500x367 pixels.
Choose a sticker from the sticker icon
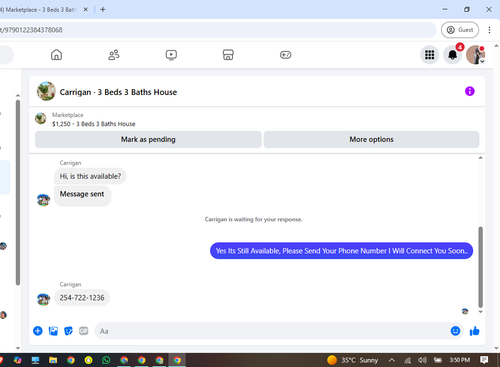point(68,331)
